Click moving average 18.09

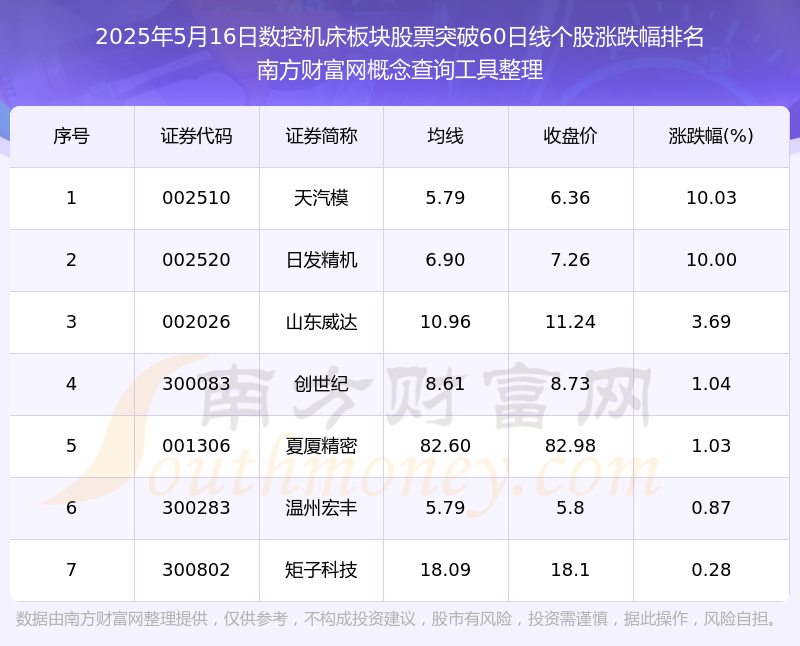tap(445, 570)
